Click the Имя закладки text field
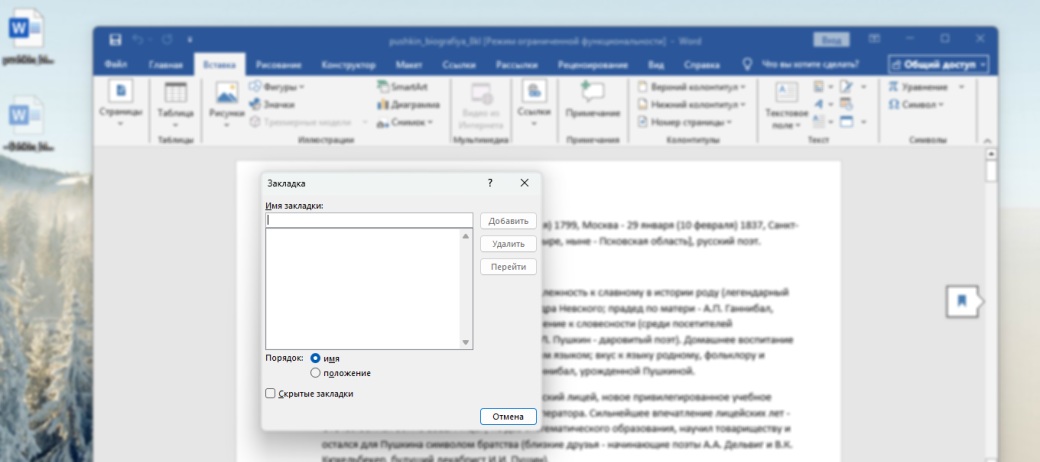Screen dimensions: 1040x462 369,221
